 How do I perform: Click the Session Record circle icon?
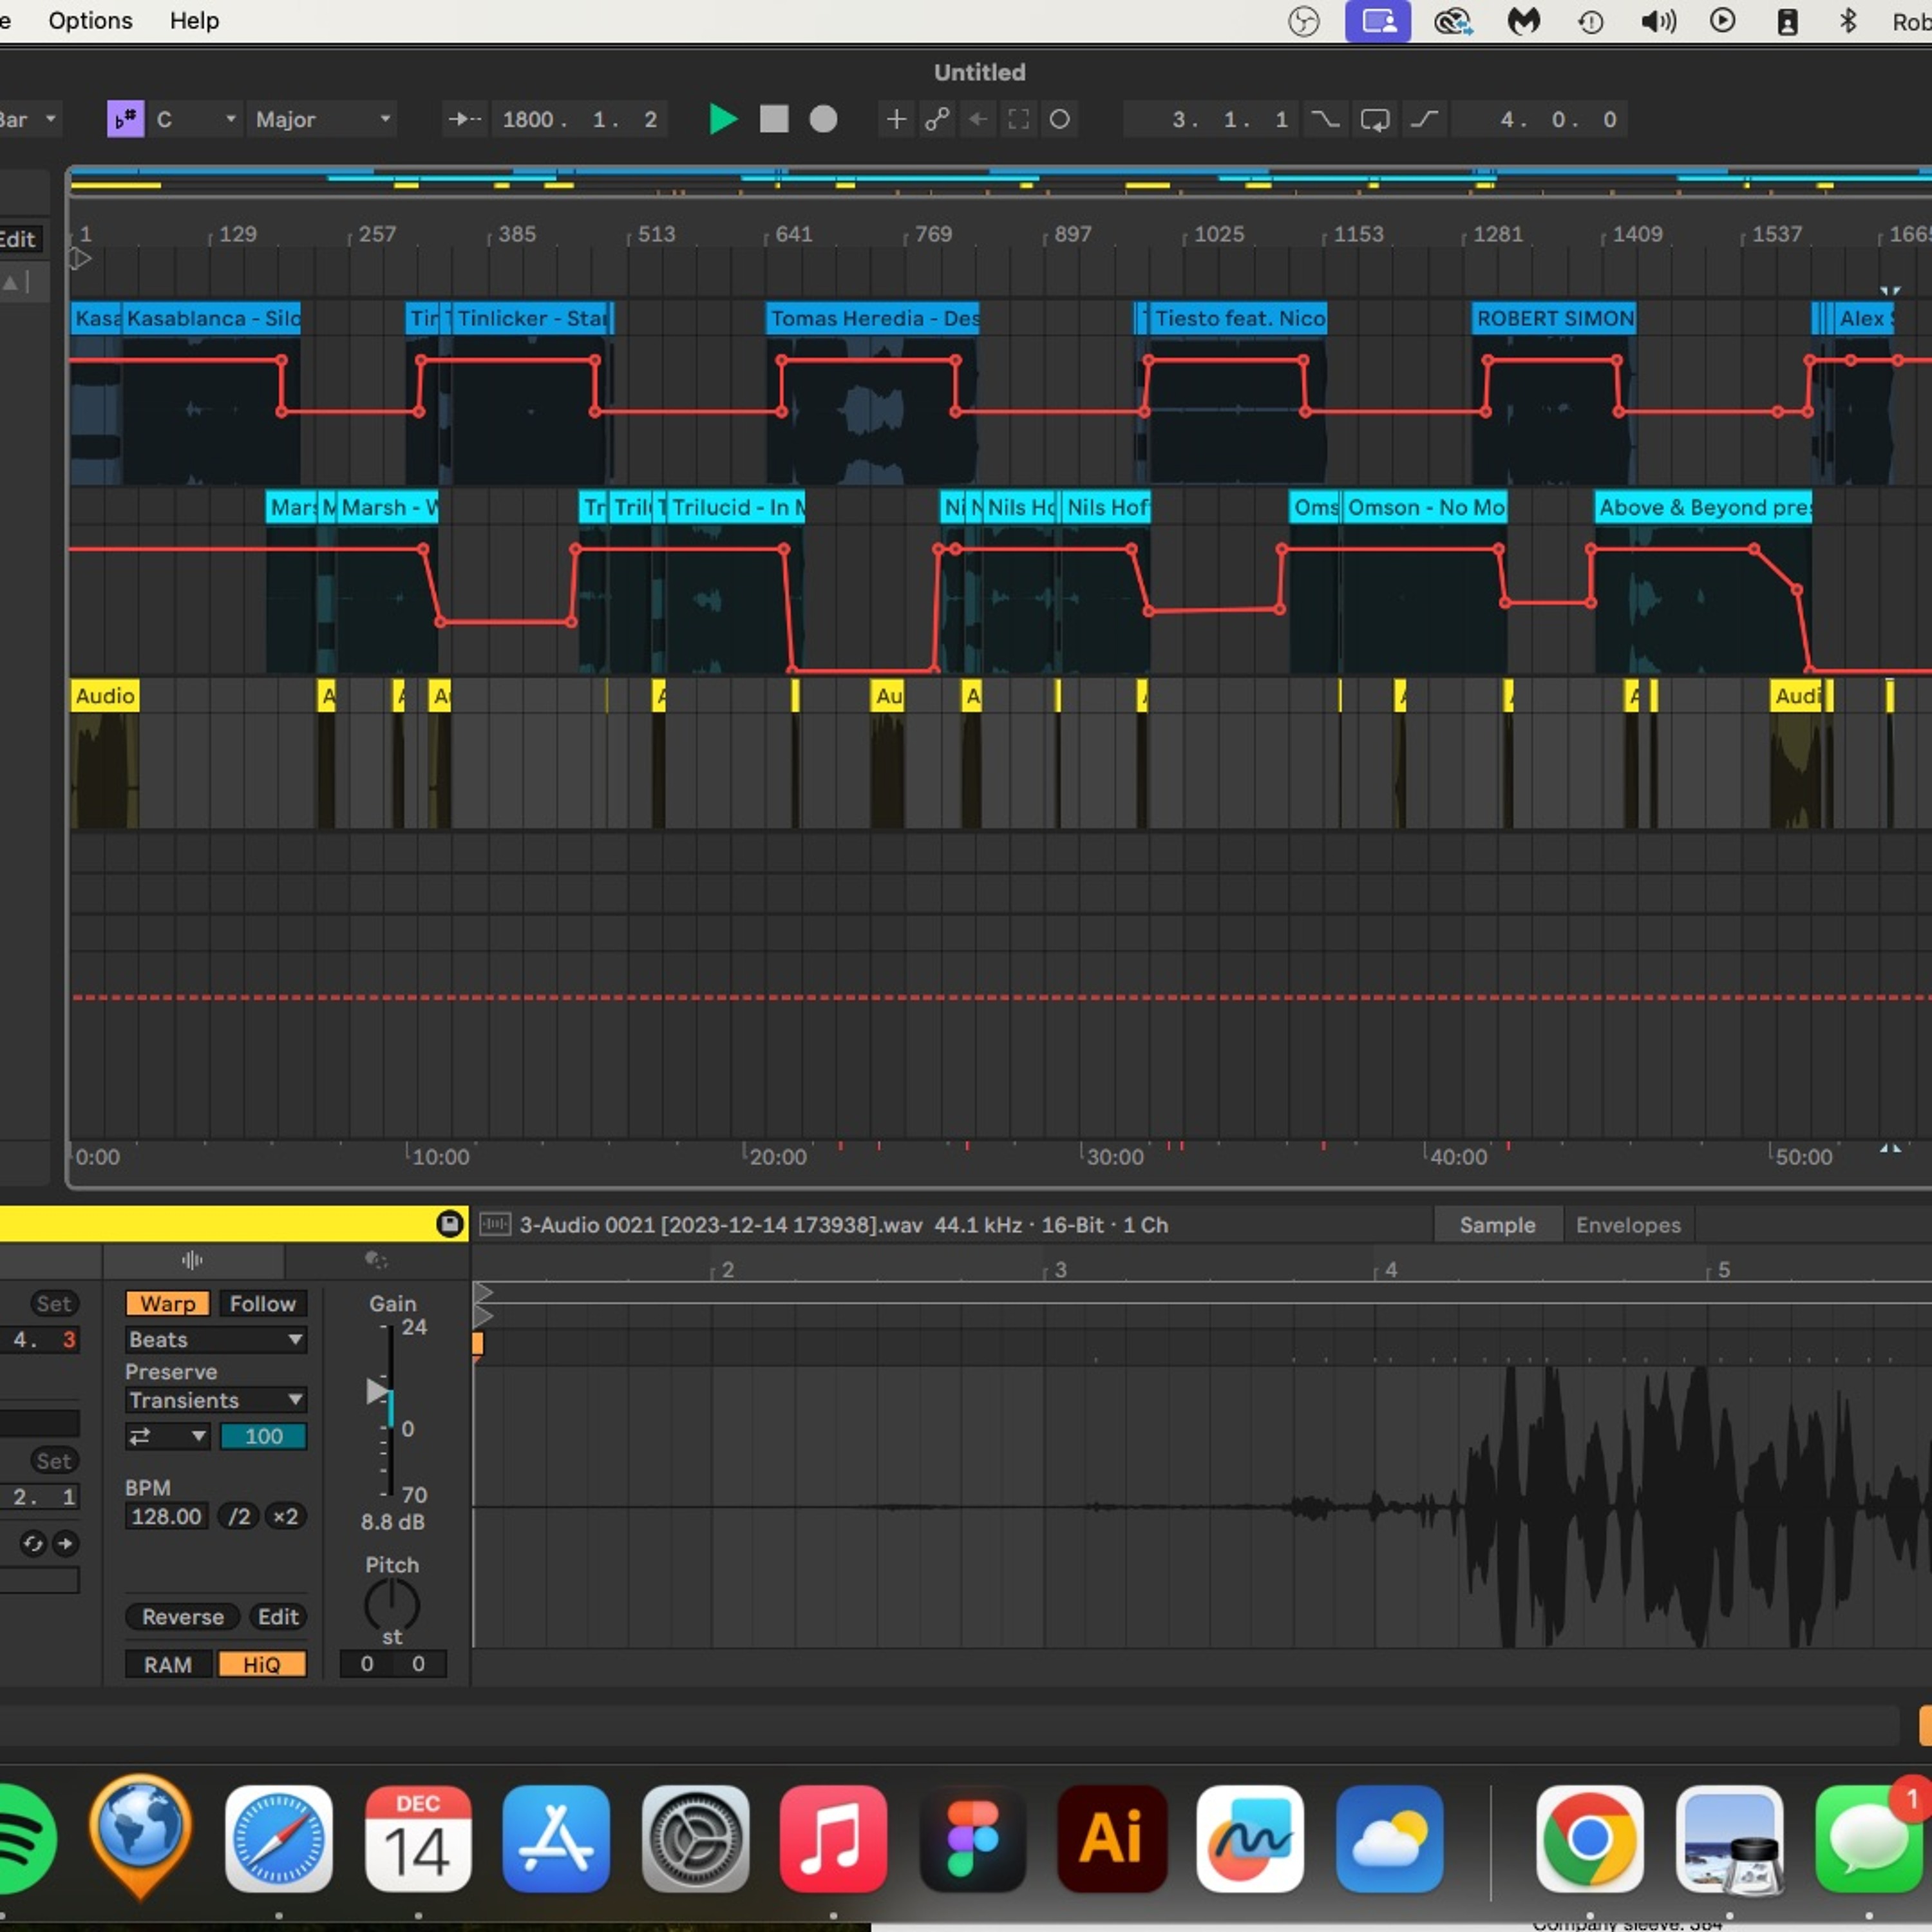click(x=1060, y=119)
